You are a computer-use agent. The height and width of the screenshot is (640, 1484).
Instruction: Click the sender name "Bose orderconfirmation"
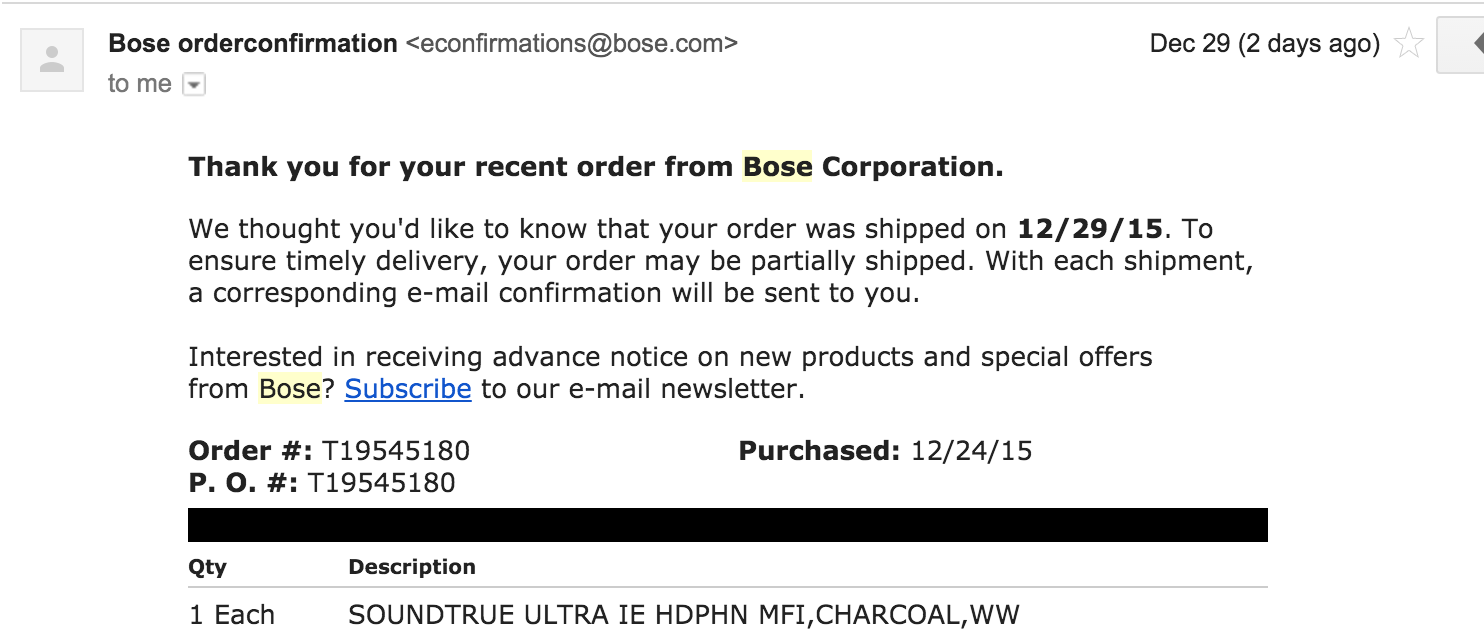click(x=253, y=44)
